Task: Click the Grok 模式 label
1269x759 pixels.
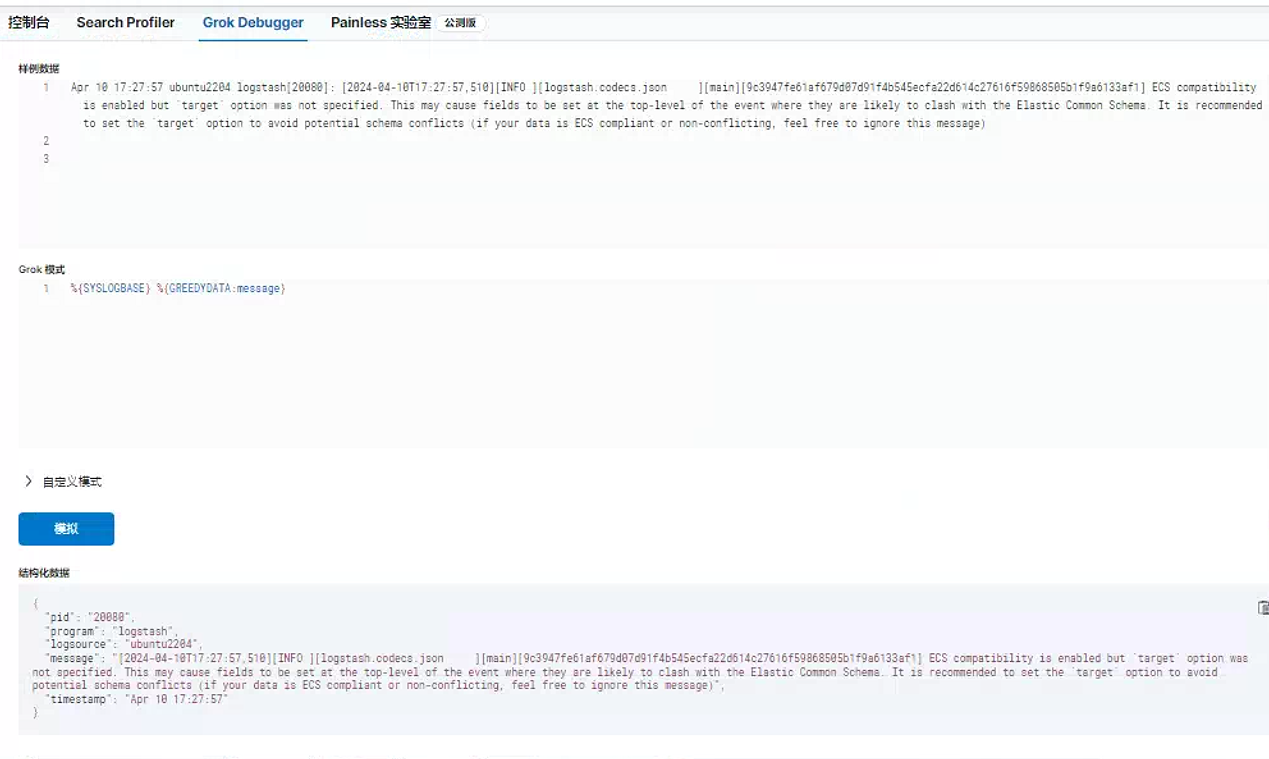Action: pyautogui.click(x=42, y=270)
